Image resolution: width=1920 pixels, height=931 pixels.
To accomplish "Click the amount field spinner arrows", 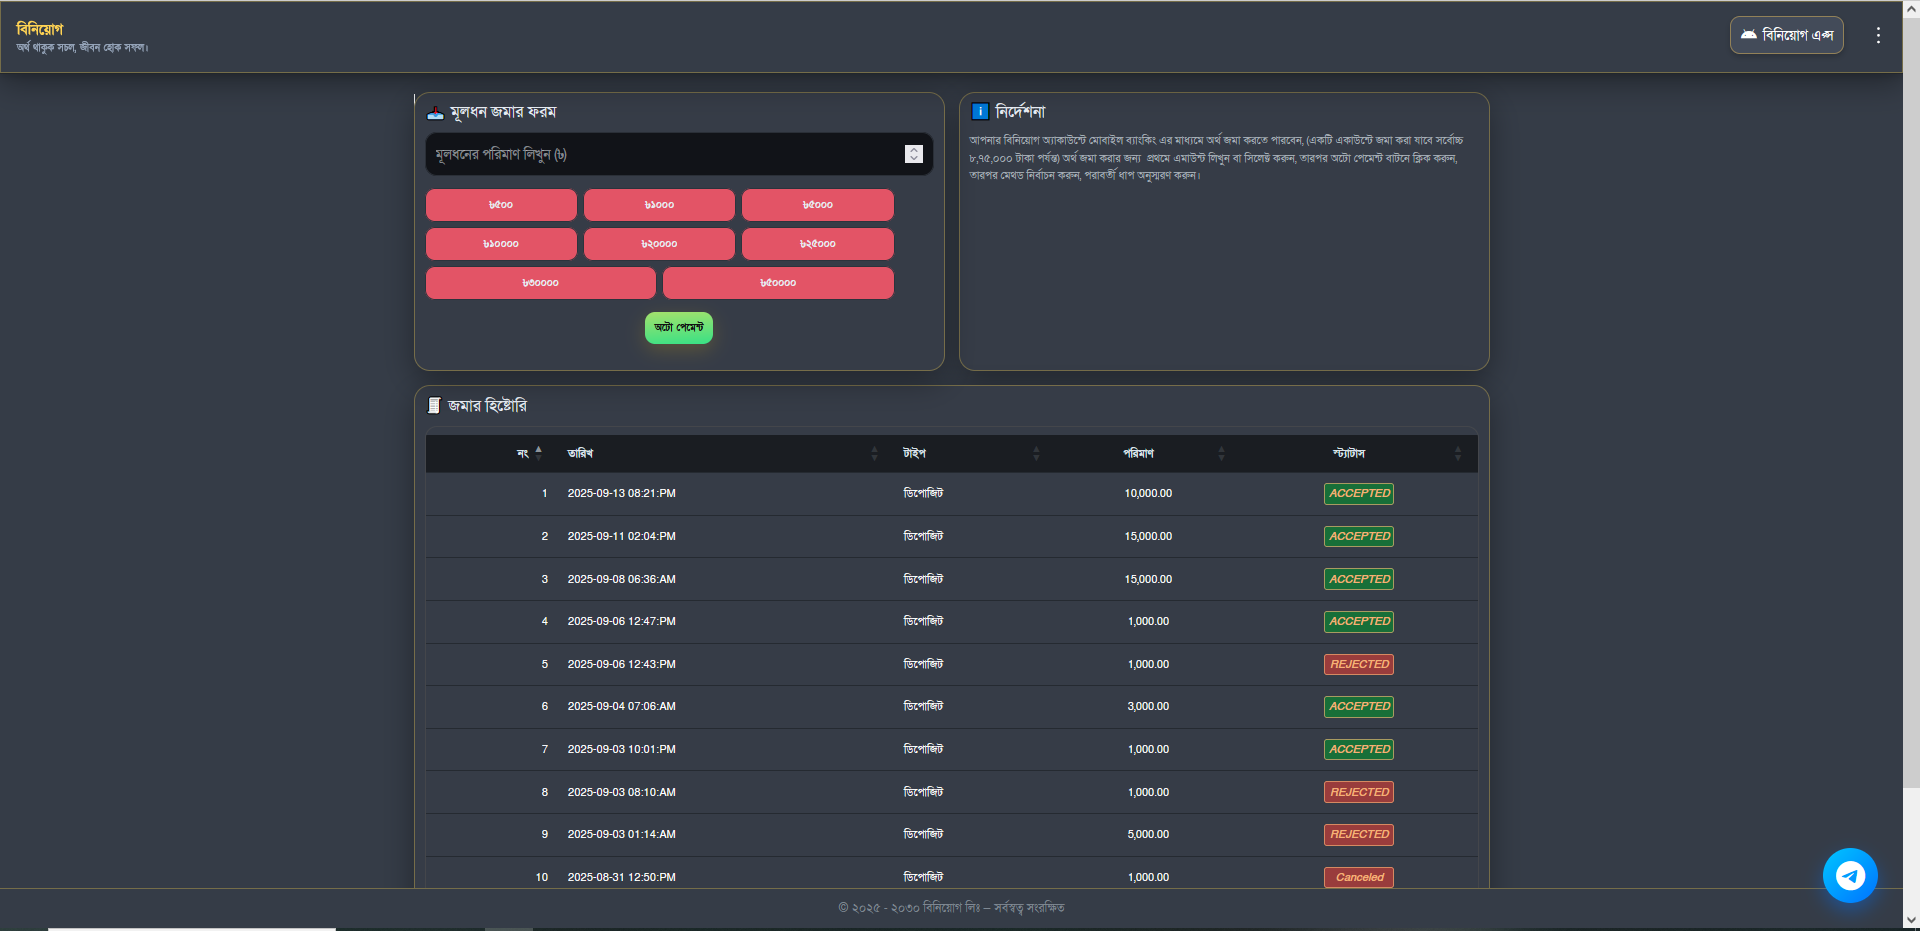I will point(913,154).
